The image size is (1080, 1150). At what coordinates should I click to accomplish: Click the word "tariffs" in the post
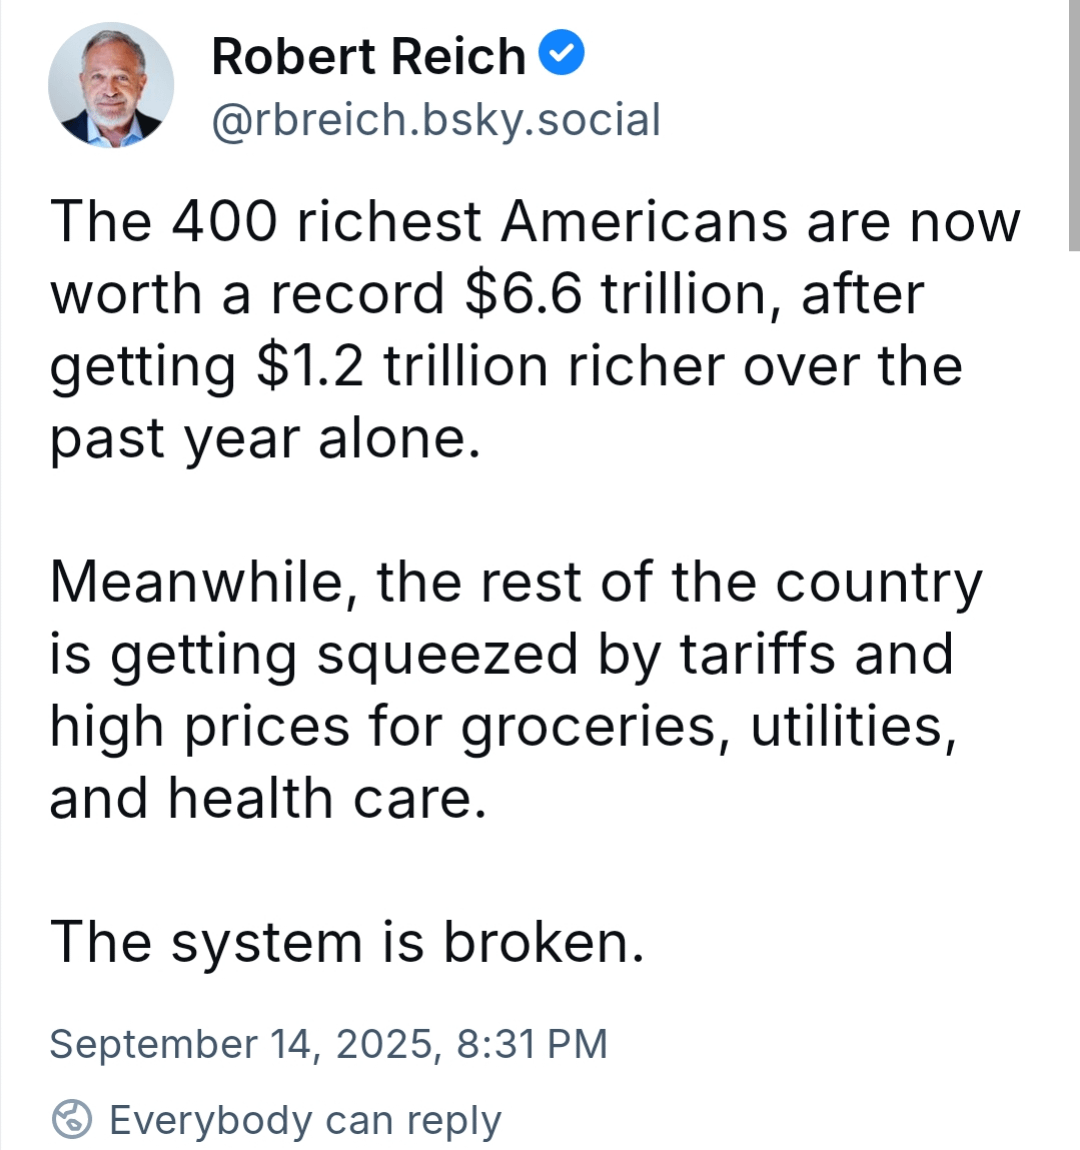click(x=757, y=653)
